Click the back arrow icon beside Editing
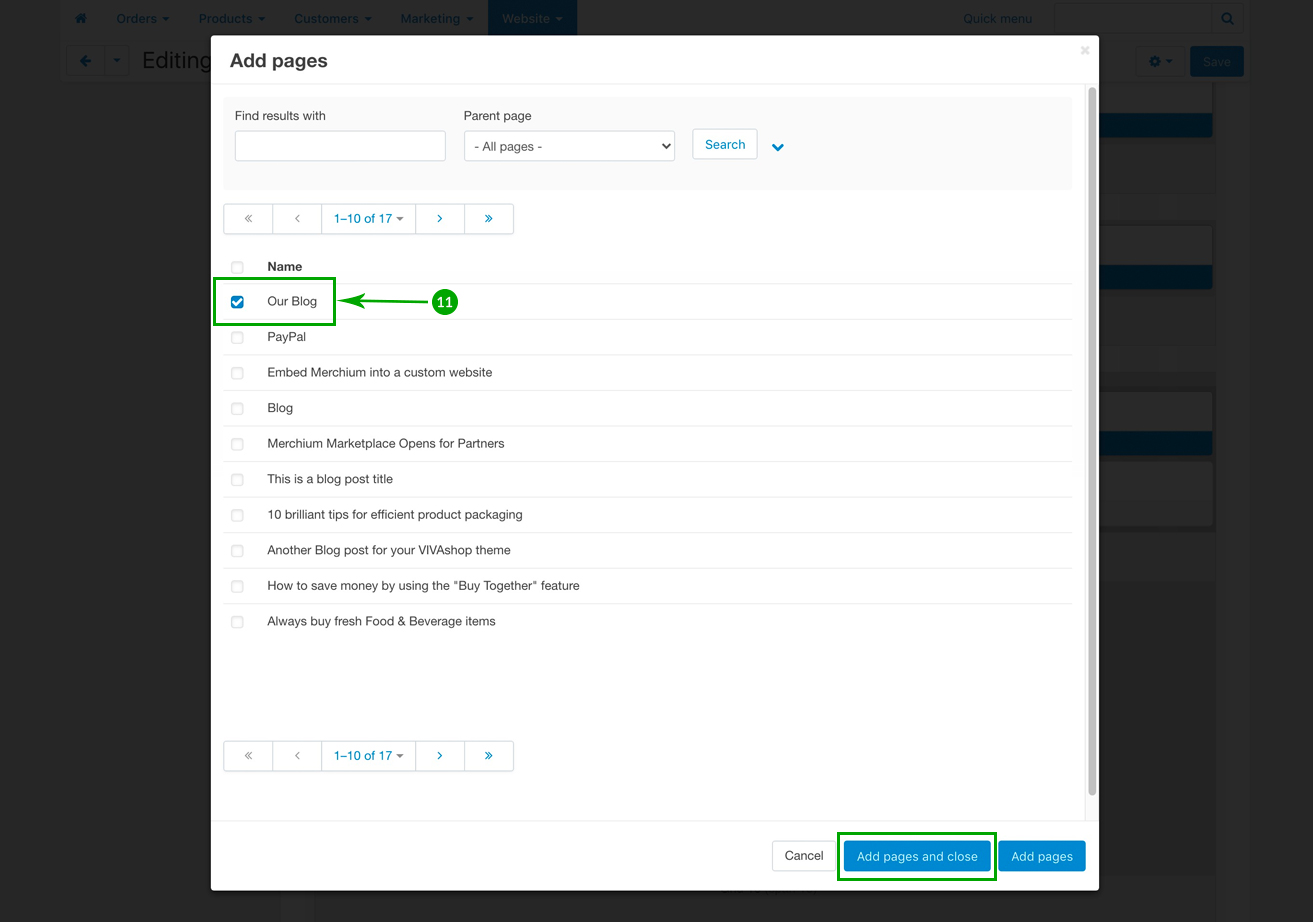Viewport: 1313px width, 922px height. pos(85,61)
